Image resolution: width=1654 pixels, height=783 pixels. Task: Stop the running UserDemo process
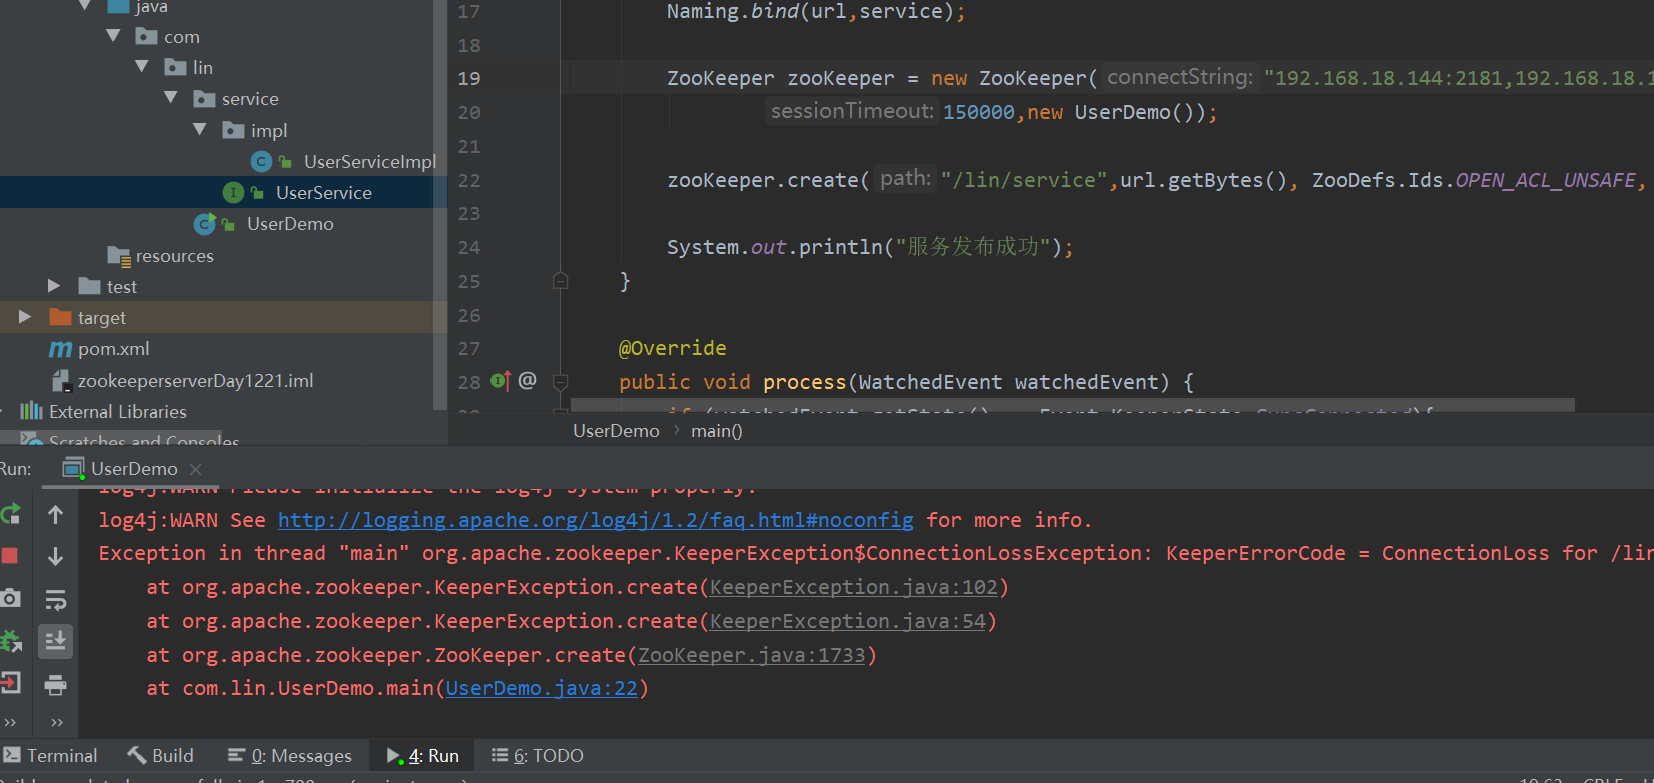[9, 555]
